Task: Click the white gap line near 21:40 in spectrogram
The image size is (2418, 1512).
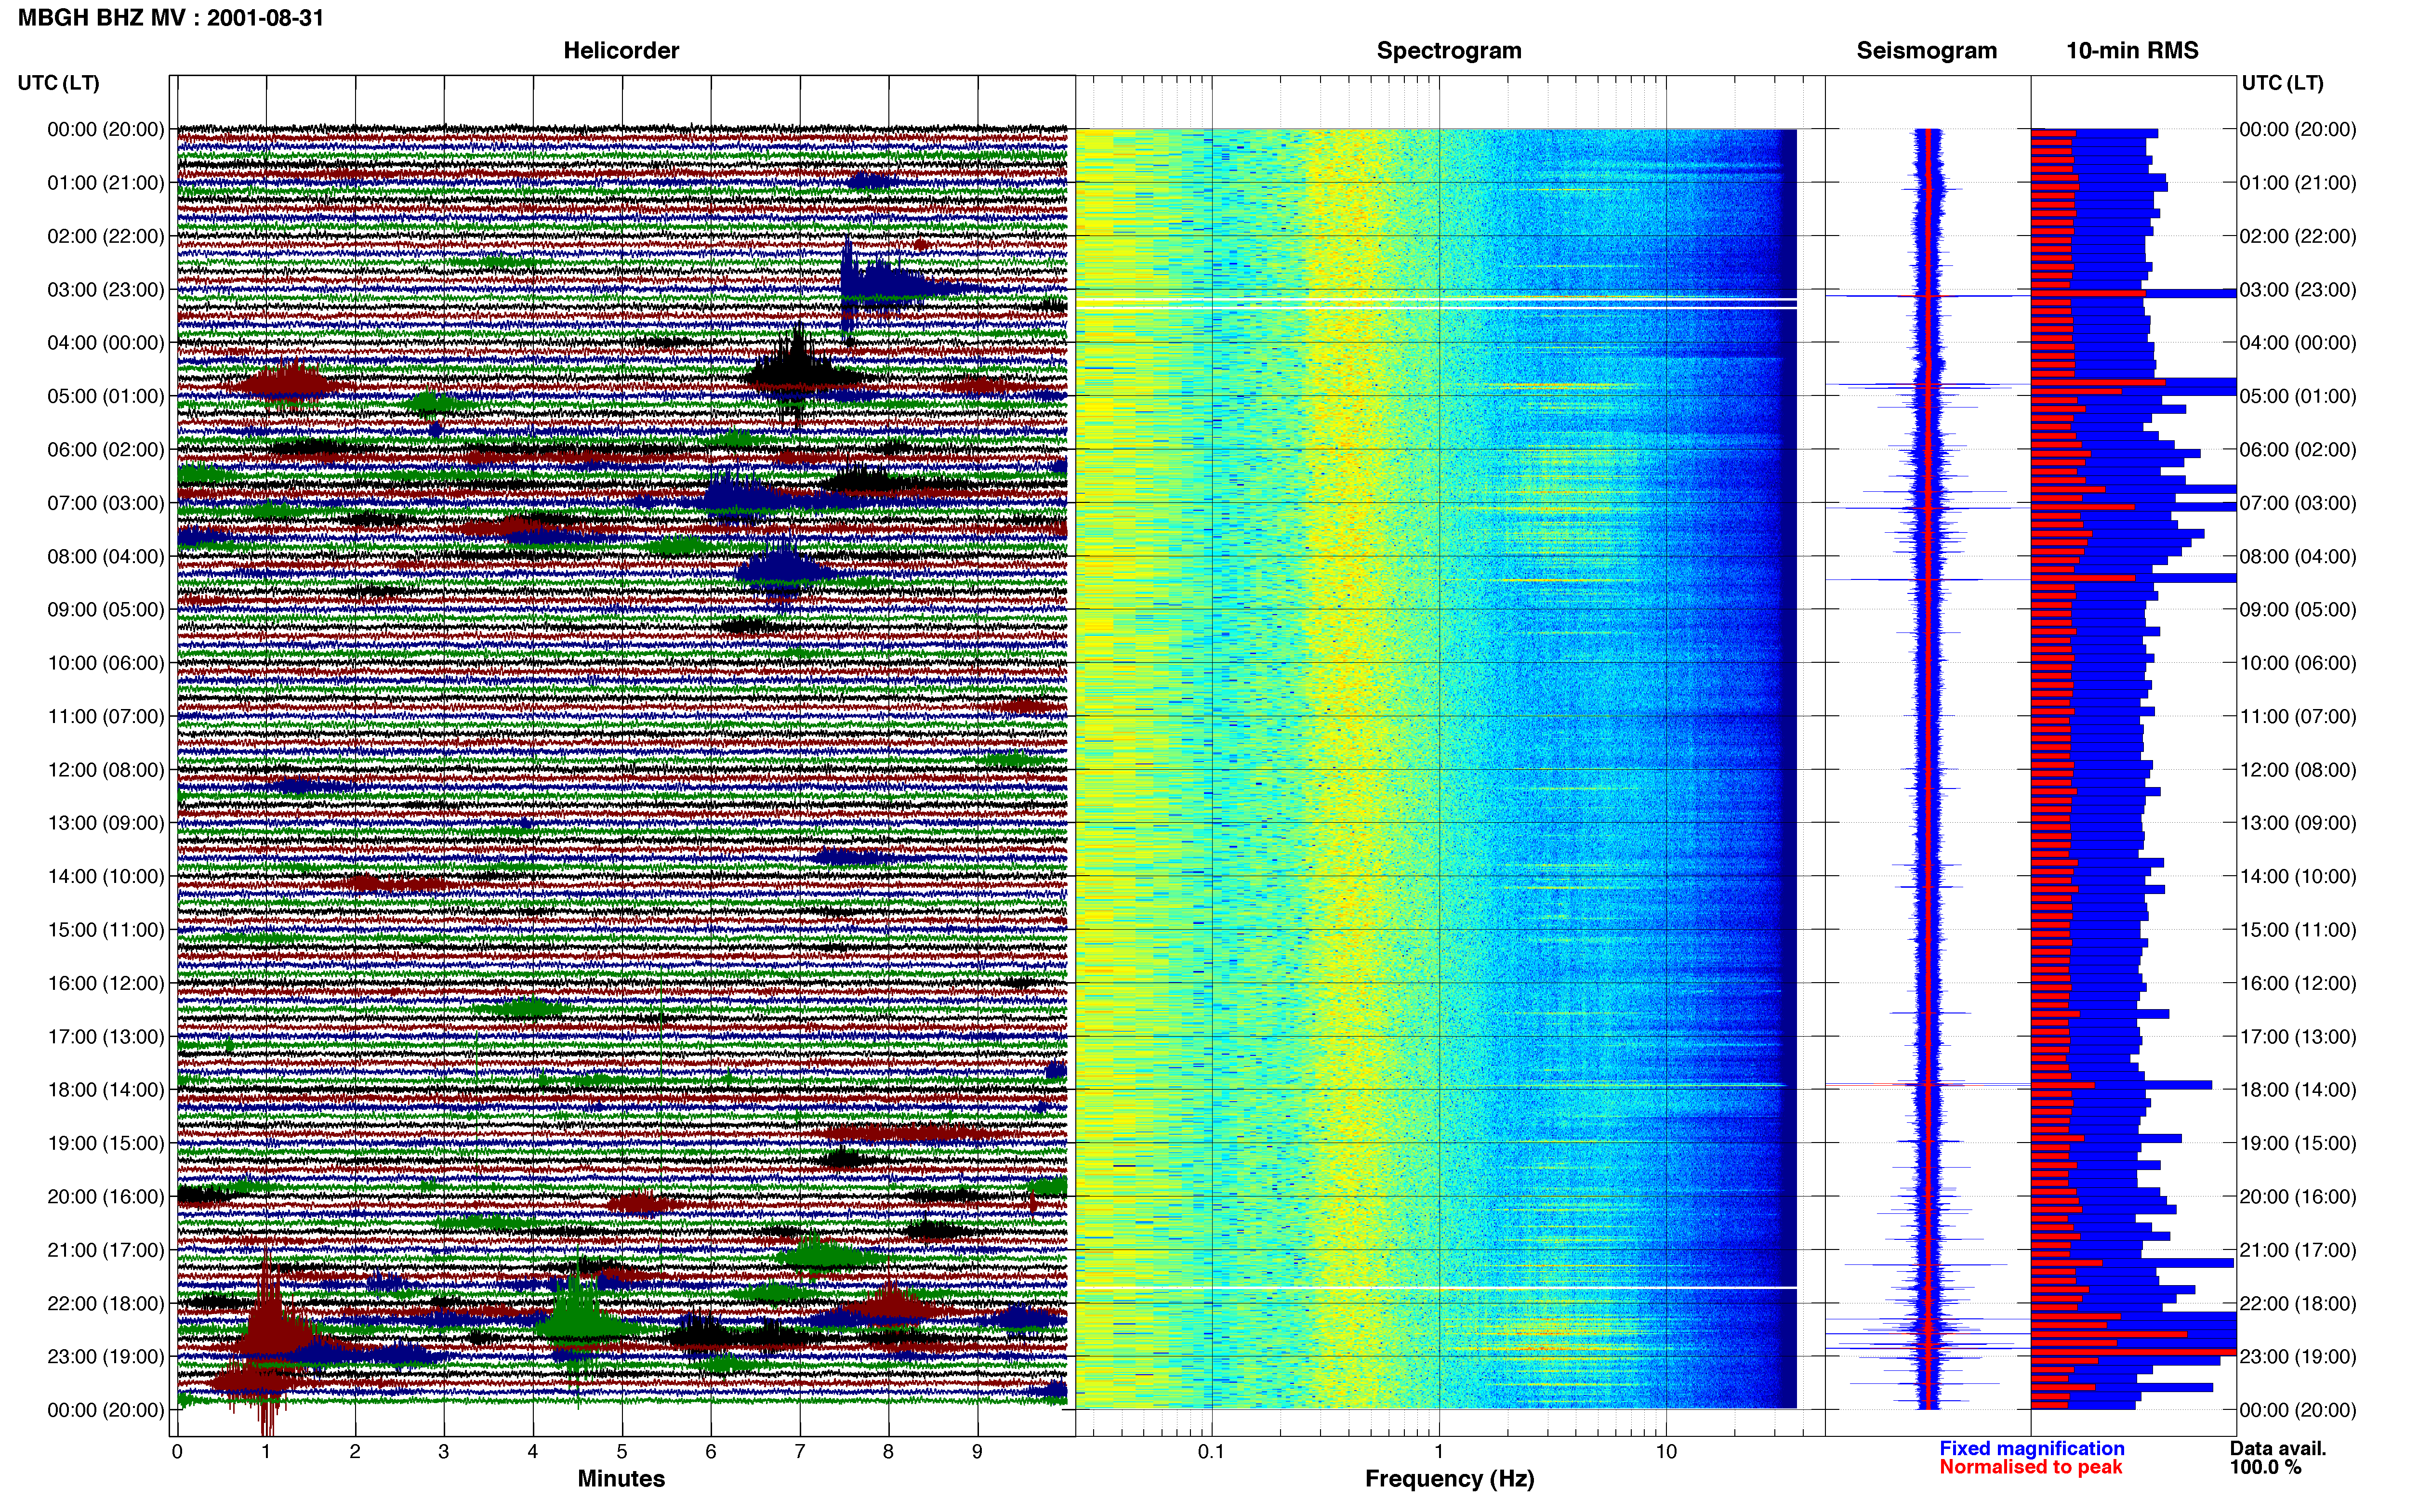Action: (1436, 1287)
